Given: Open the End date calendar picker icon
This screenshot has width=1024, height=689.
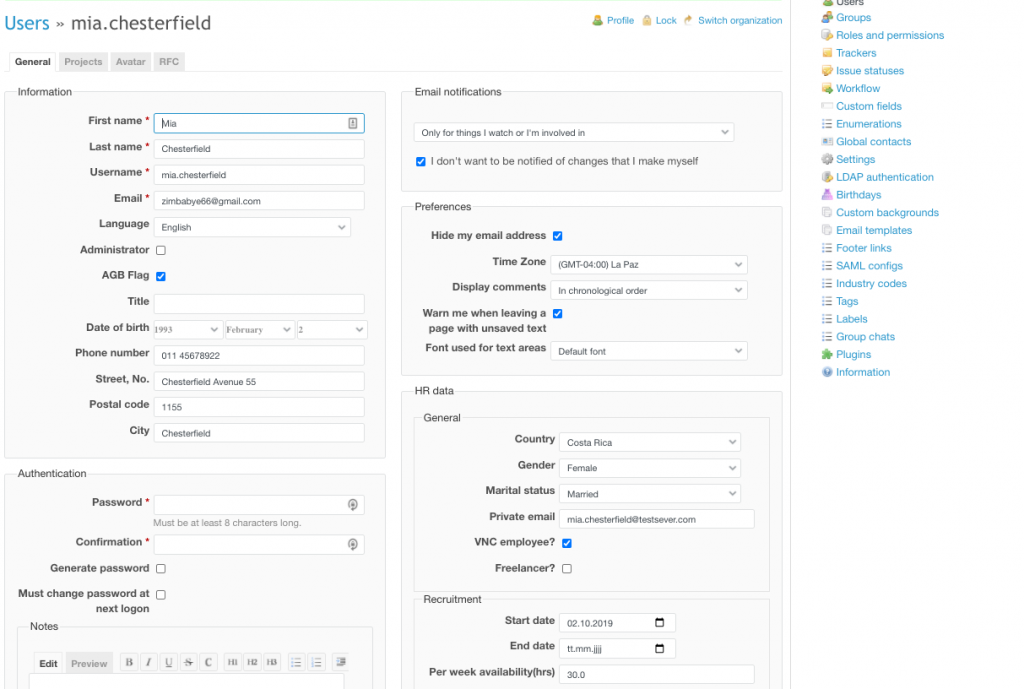Looking at the screenshot, I should pyautogui.click(x=660, y=649).
